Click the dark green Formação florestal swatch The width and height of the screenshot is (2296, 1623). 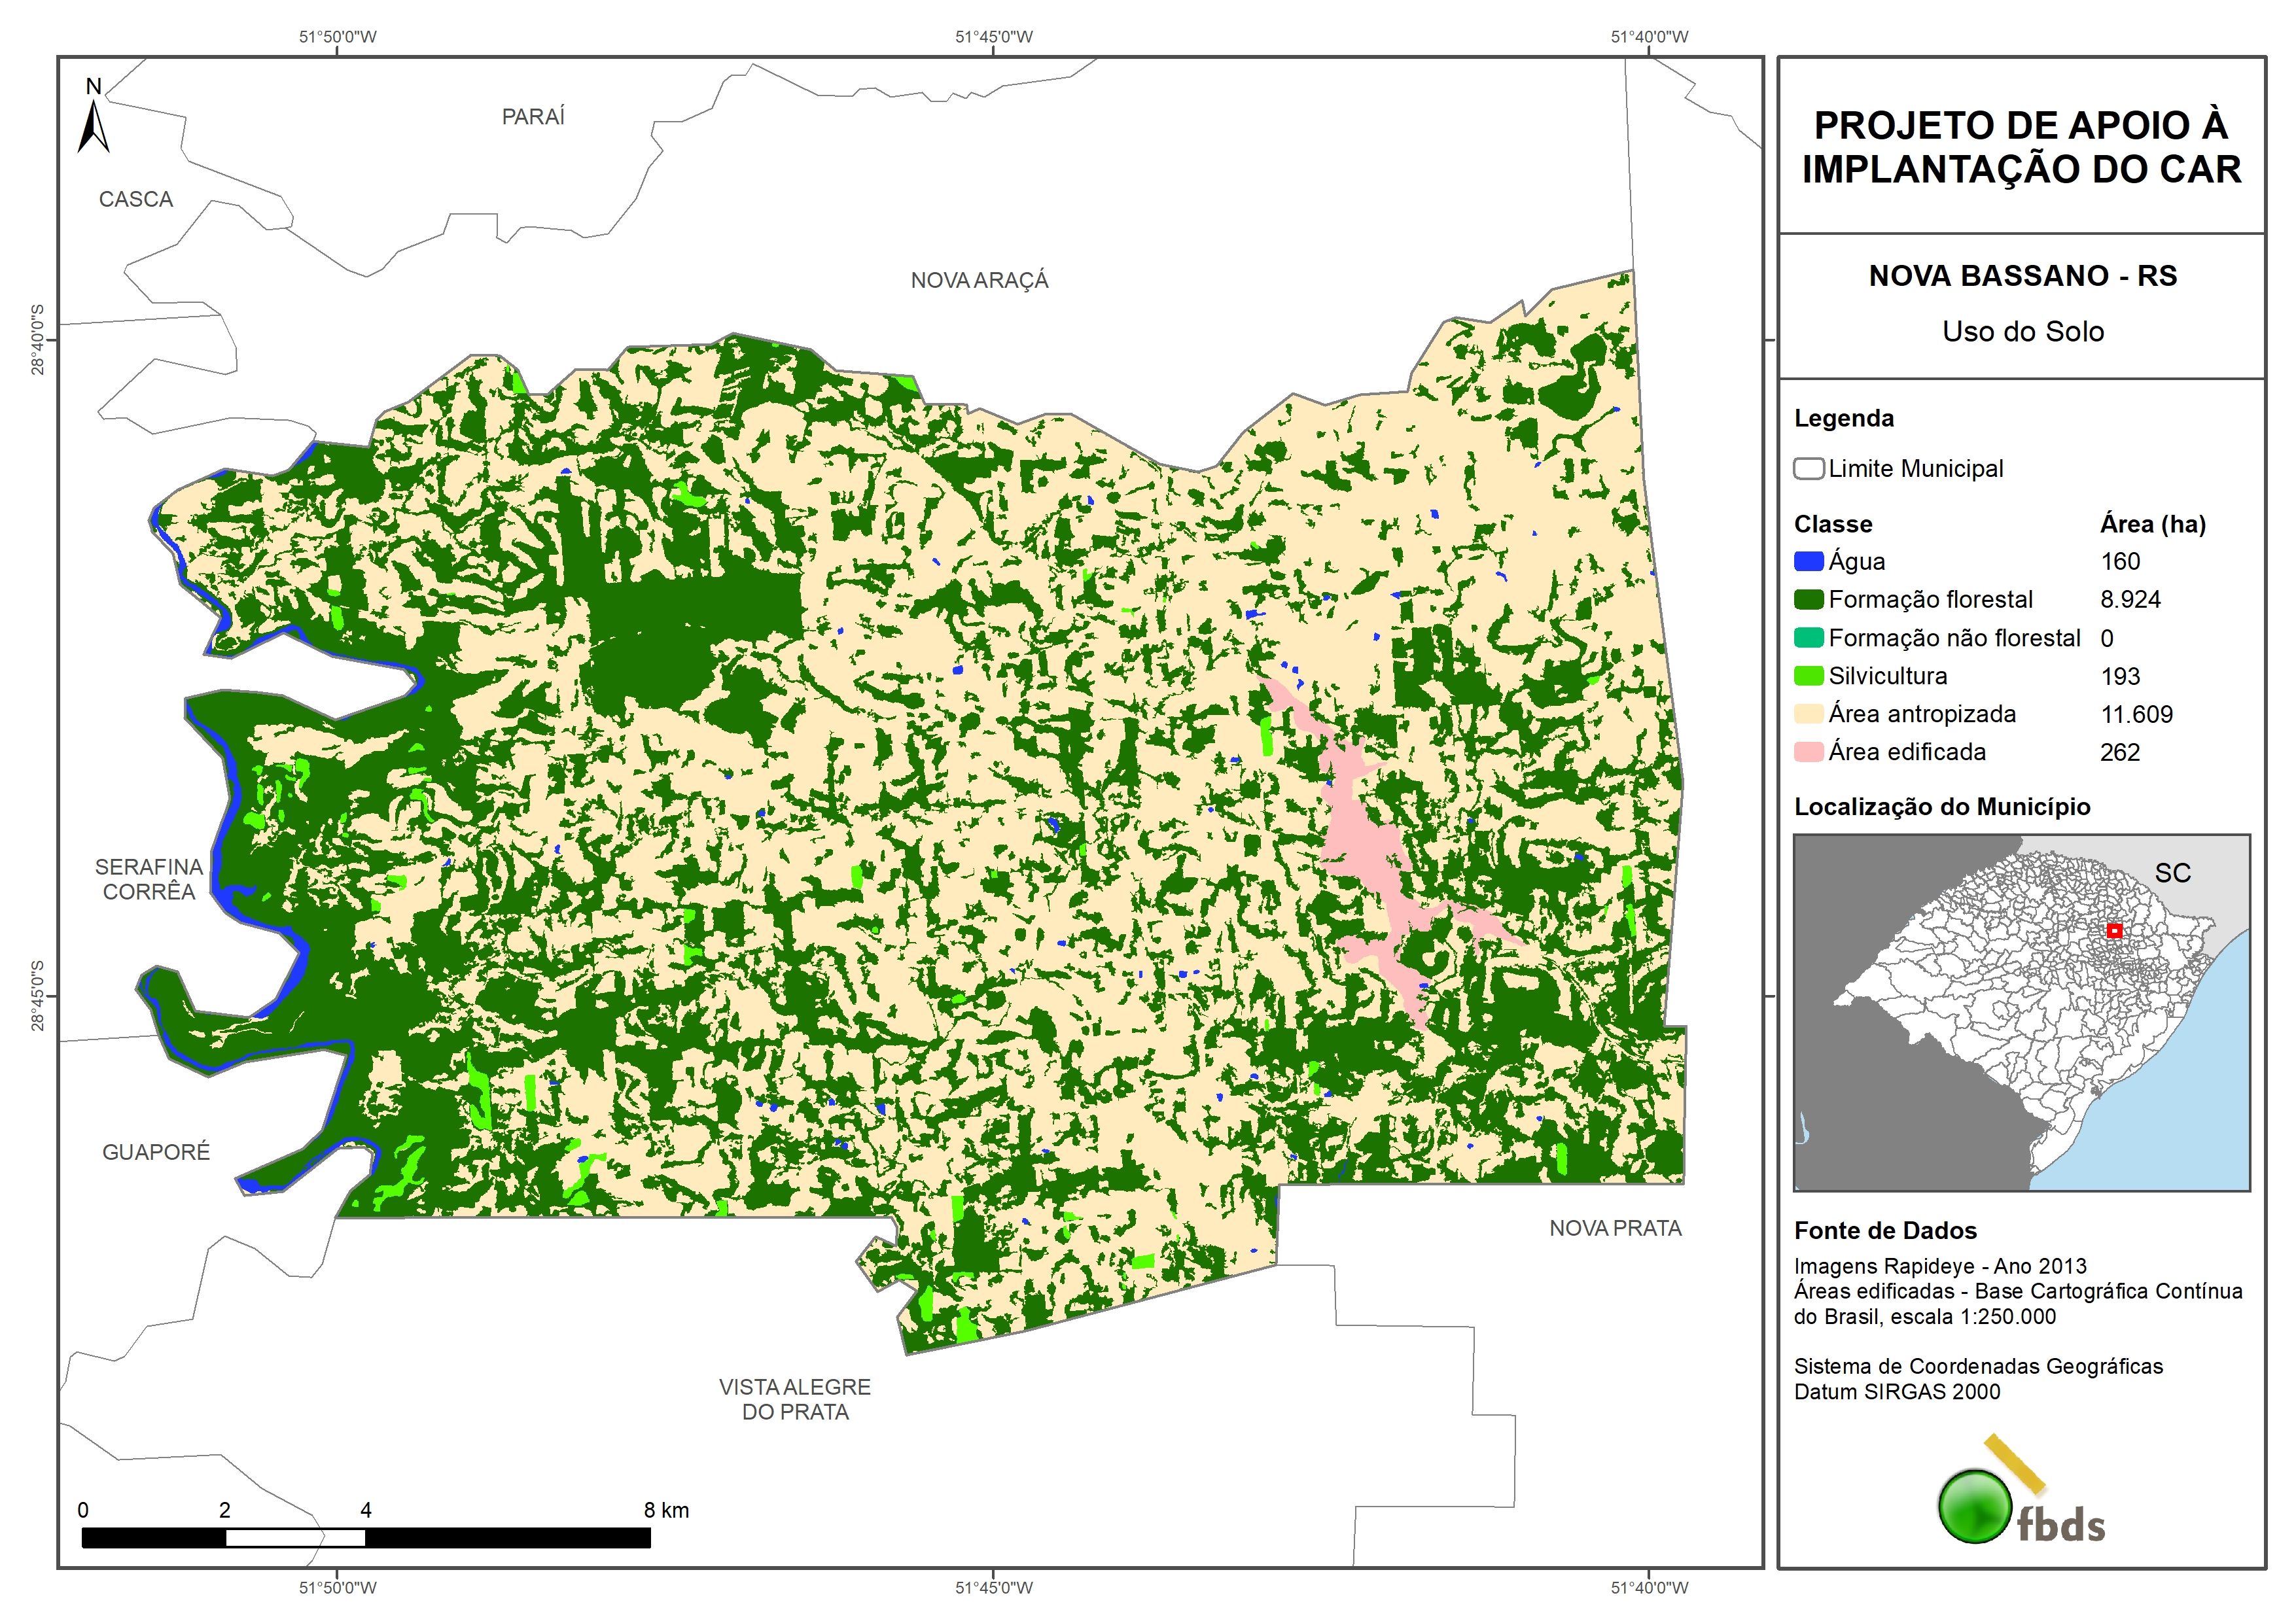pyautogui.click(x=1808, y=600)
